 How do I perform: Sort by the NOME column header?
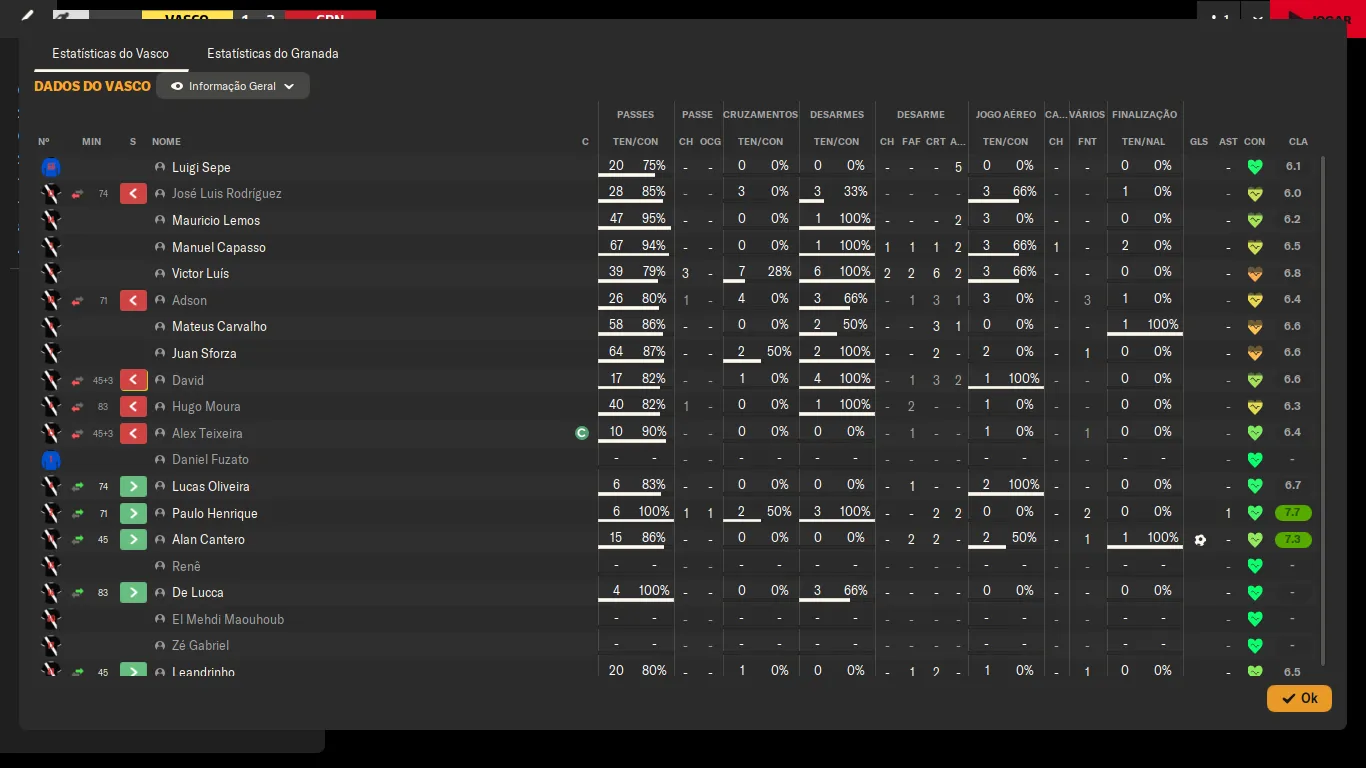pyautogui.click(x=166, y=142)
